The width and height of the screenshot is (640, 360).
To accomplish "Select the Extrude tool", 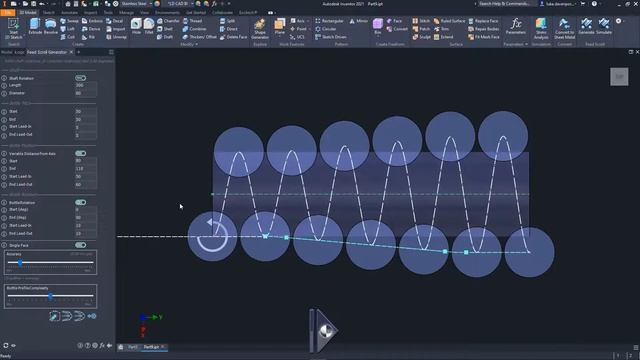I will pyautogui.click(x=36, y=26).
